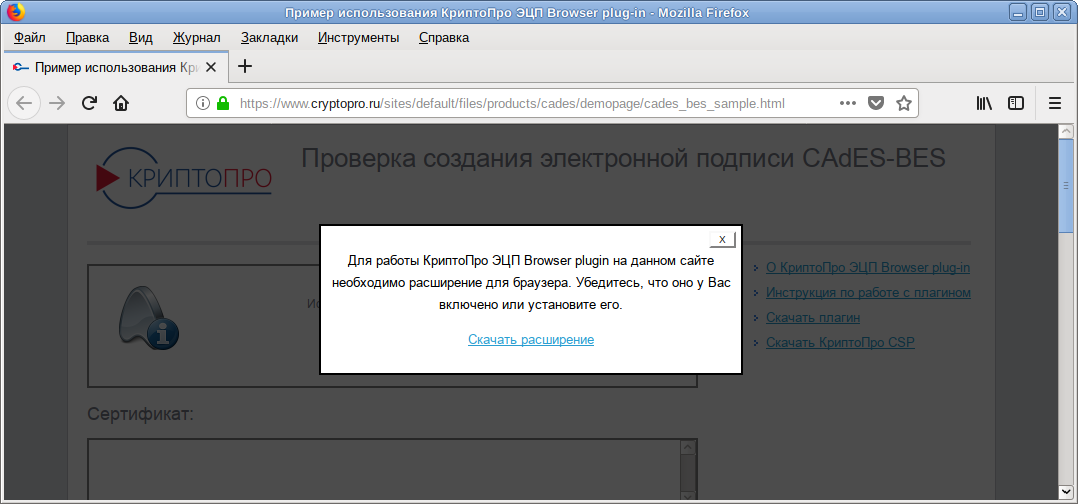Minimize the Firefox window
The height and width of the screenshot is (504, 1078).
click(1019, 12)
